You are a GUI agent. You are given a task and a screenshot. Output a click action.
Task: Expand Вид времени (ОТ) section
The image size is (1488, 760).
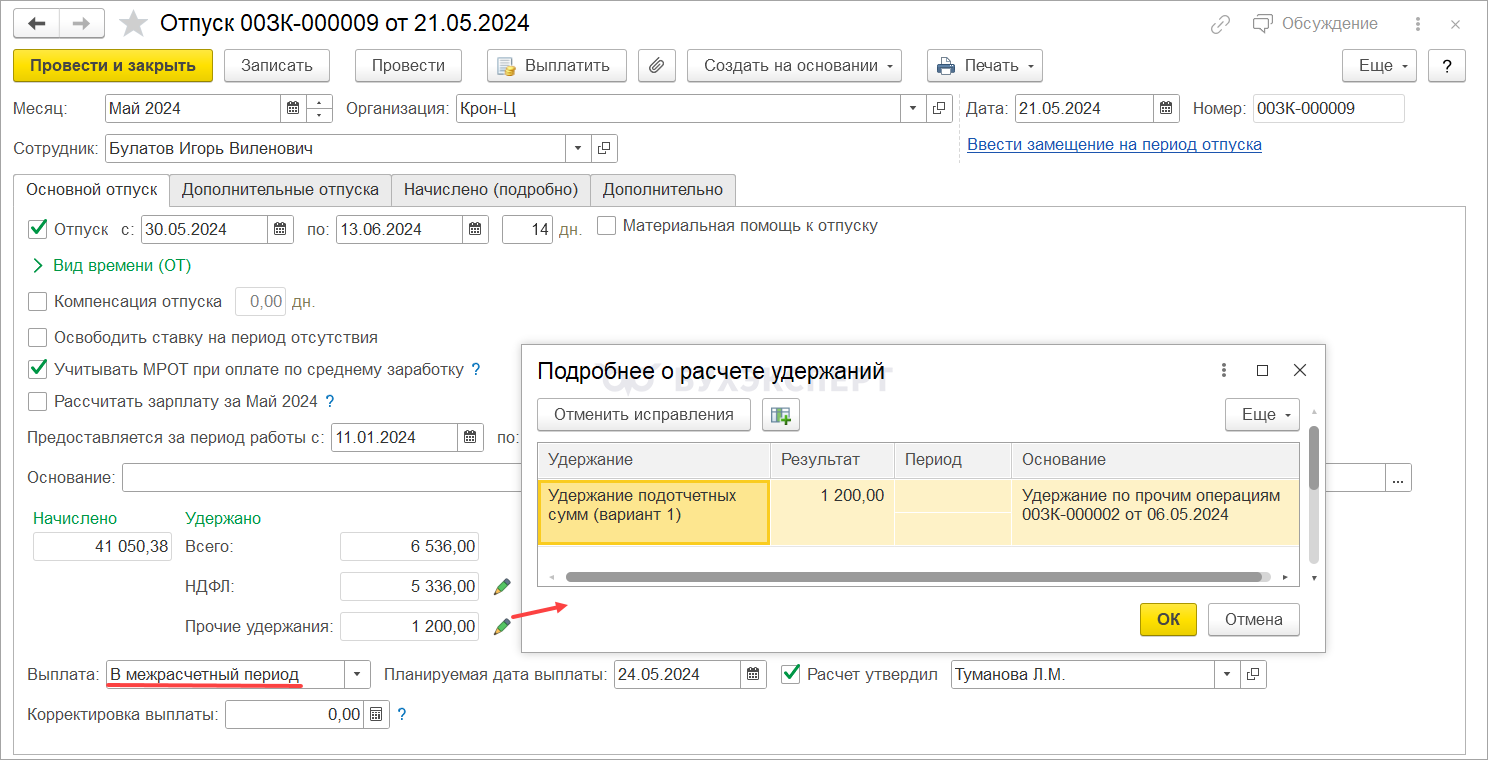click(38, 265)
